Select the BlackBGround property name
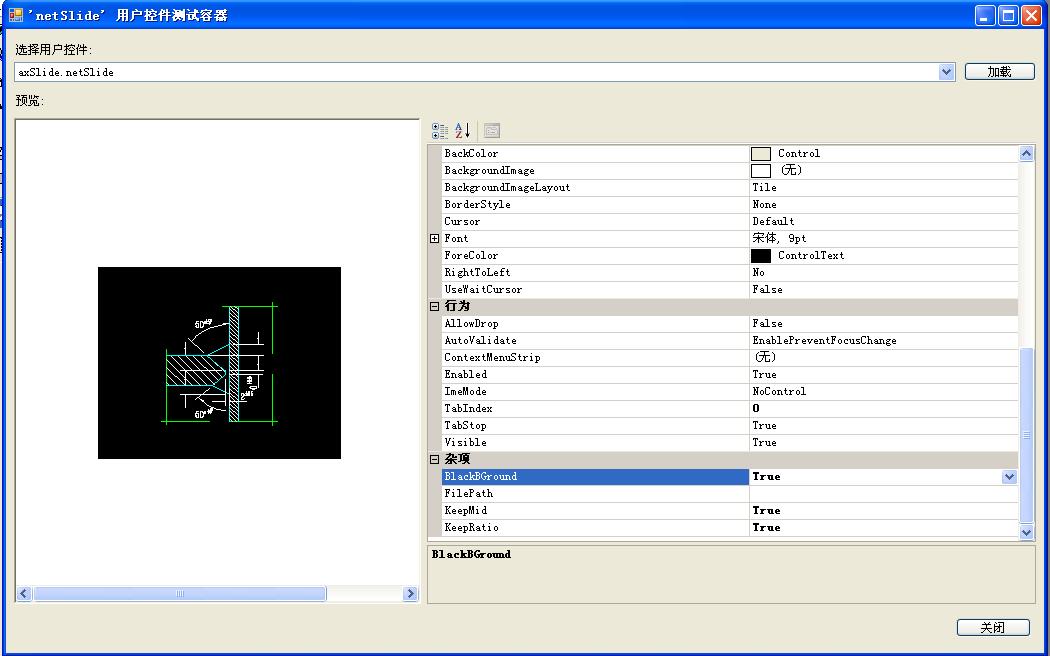This screenshot has width=1050, height=656. pos(480,477)
